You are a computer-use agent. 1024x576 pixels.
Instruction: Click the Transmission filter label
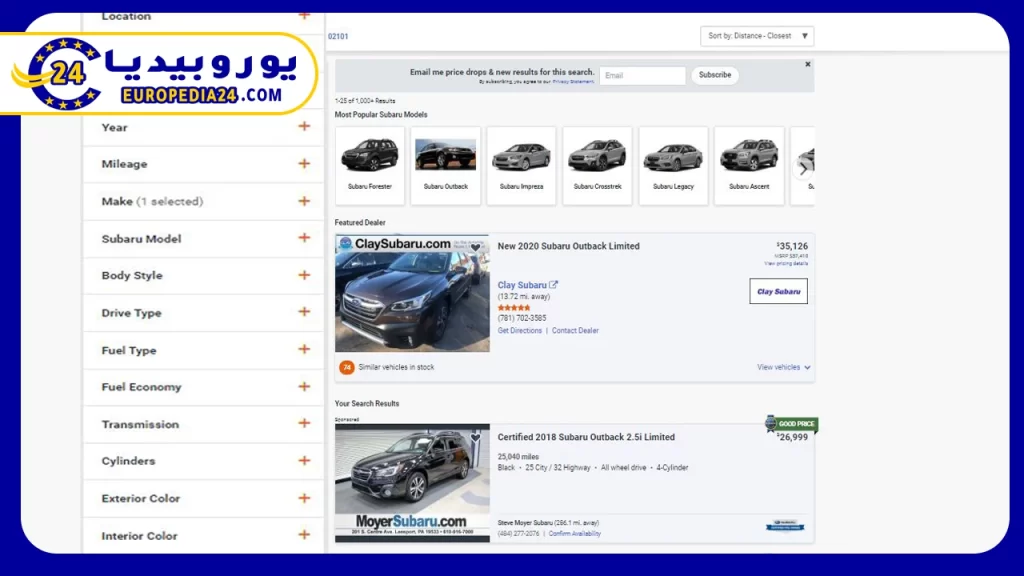(x=140, y=424)
